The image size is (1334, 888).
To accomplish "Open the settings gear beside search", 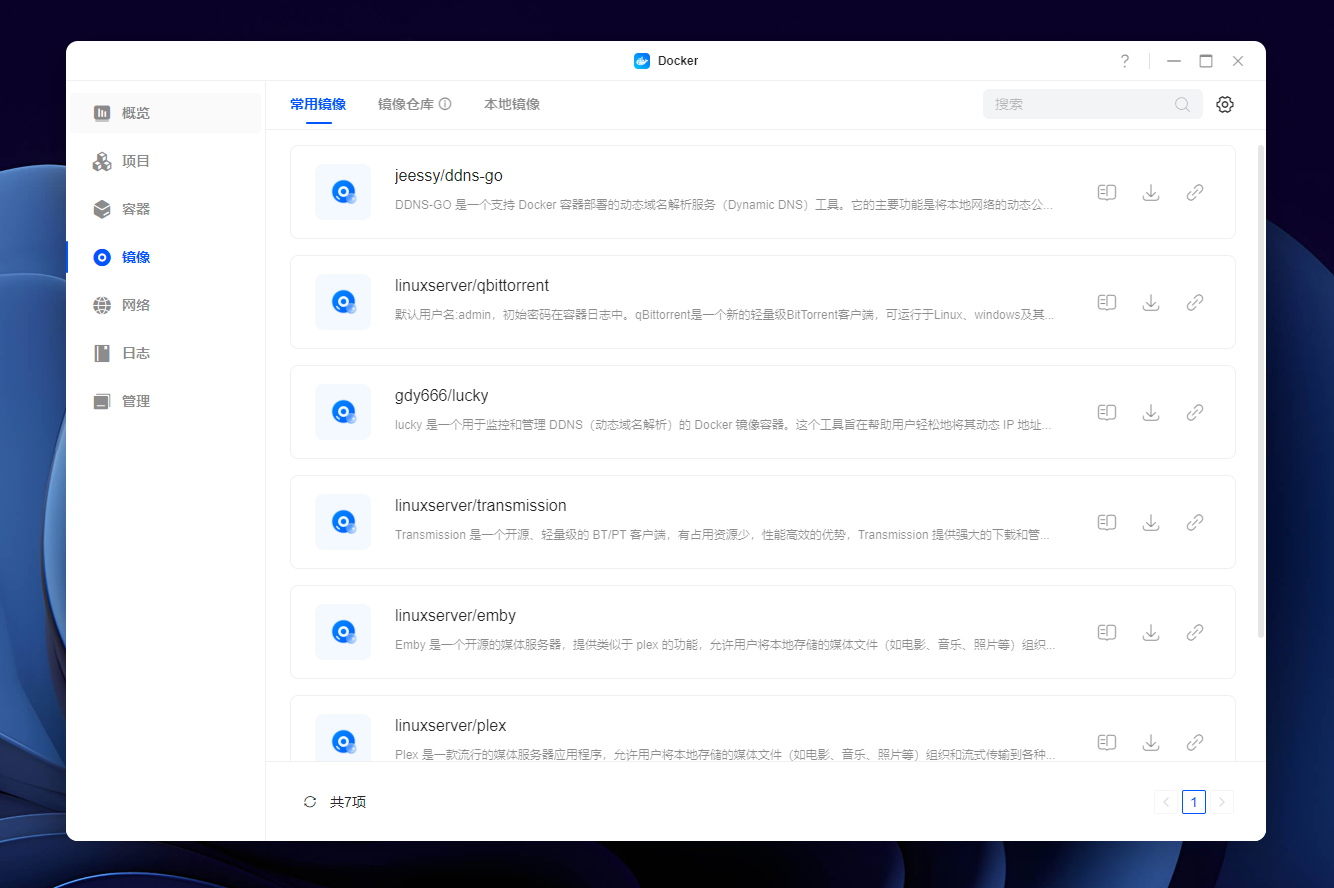I will pyautogui.click(x=1225, y=104).
